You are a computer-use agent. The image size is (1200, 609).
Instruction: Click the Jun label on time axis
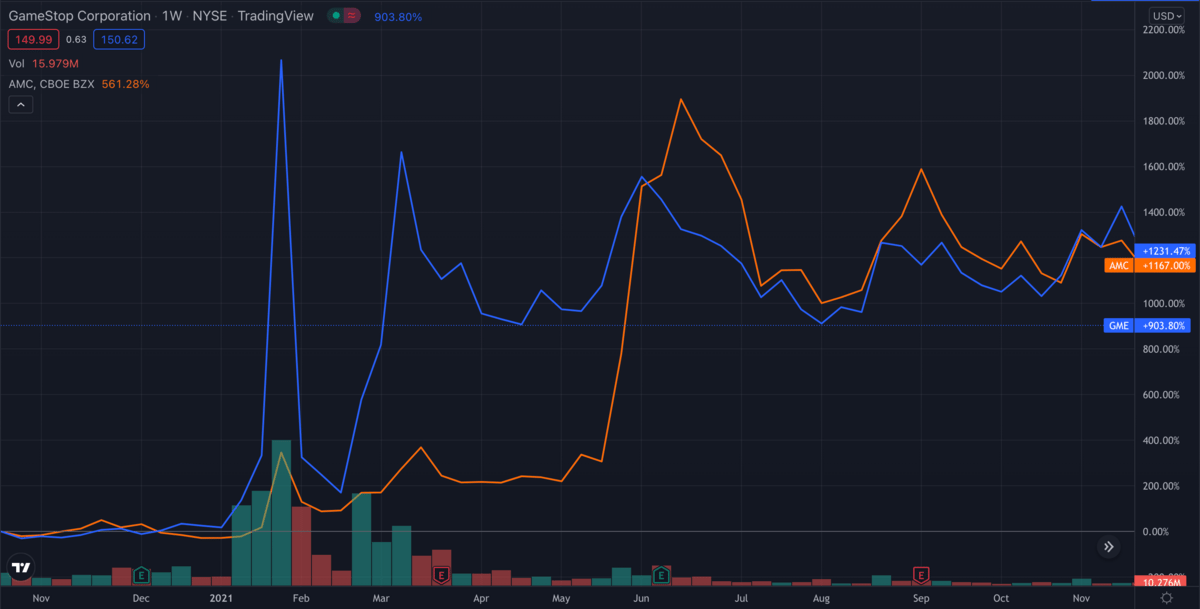pos(641,598)
